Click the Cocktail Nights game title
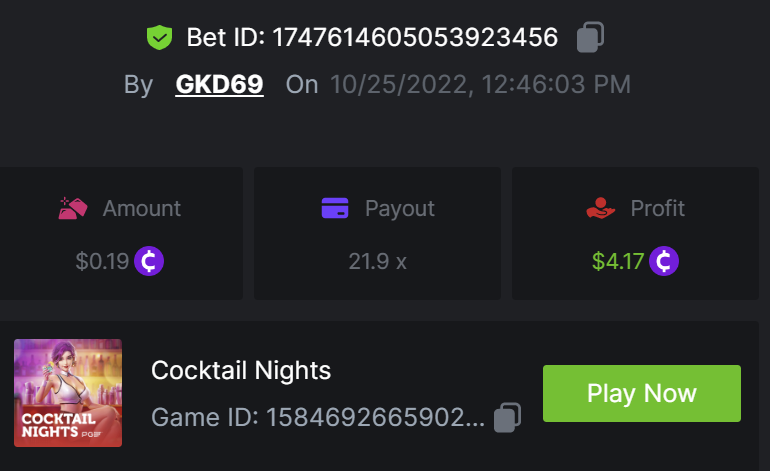 click(241, 371)
